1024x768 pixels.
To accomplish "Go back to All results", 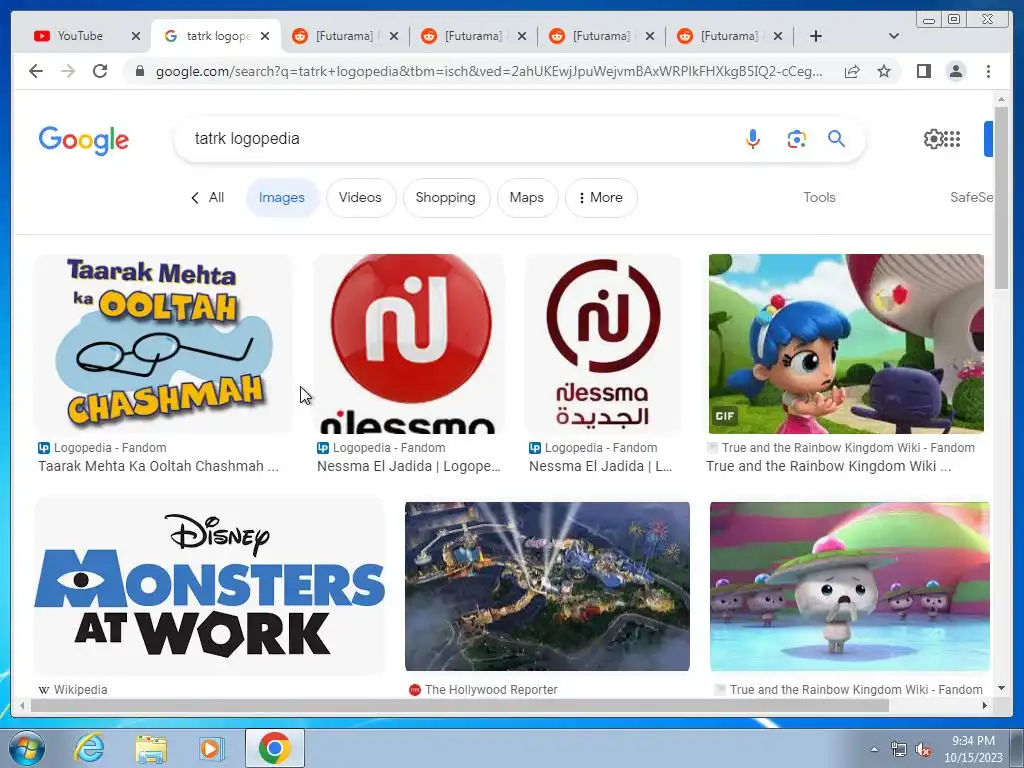I will pos(208,198).
